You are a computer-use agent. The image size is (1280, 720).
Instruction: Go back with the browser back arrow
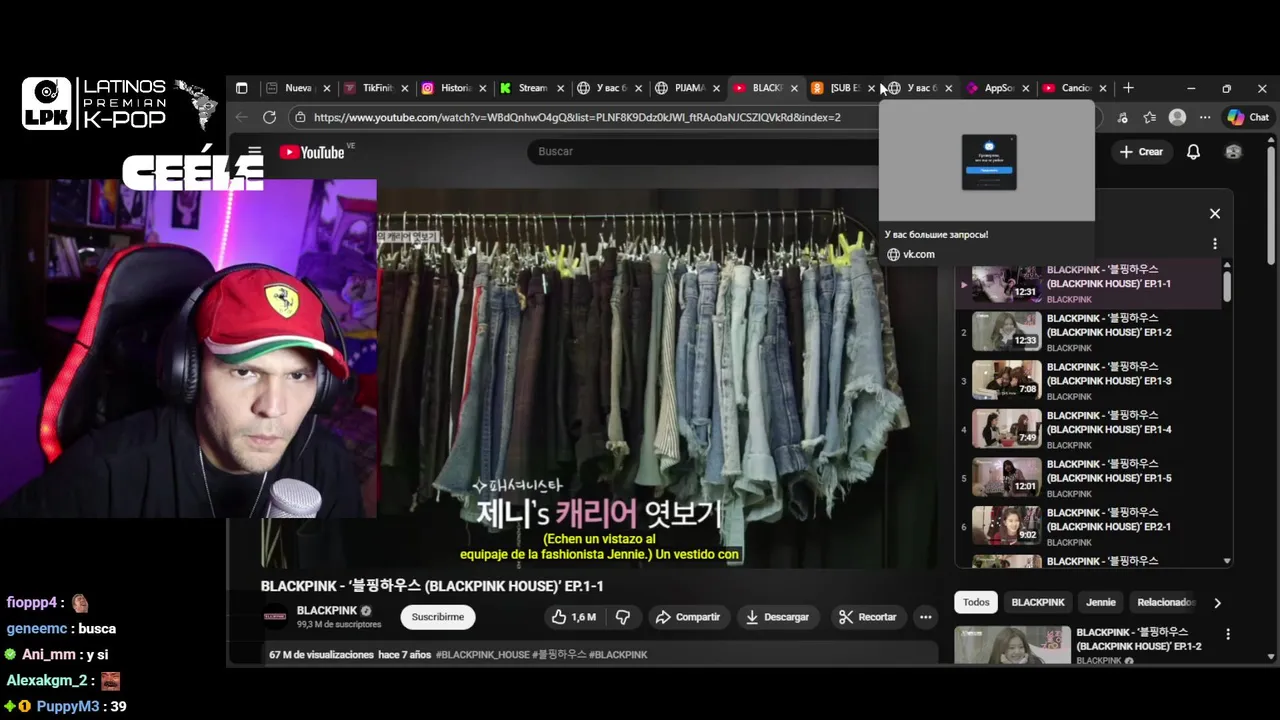click(x=241, y=117)
